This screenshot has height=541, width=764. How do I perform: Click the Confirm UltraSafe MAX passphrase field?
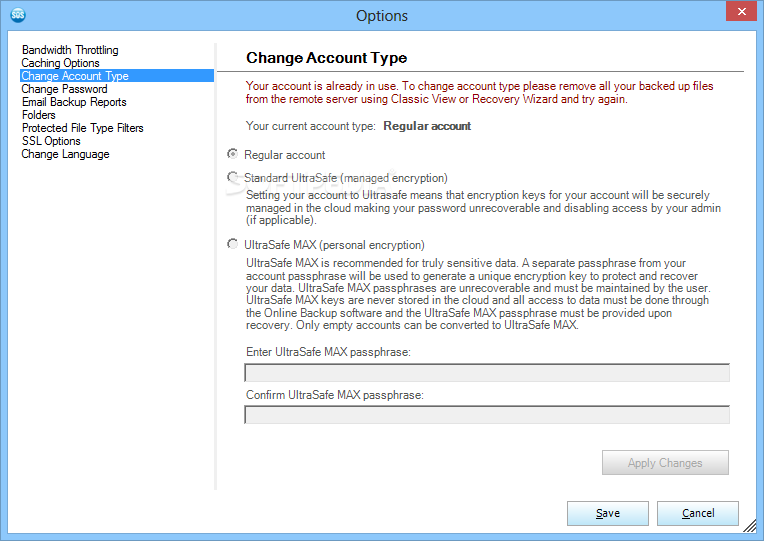click(x=487, y=415)
